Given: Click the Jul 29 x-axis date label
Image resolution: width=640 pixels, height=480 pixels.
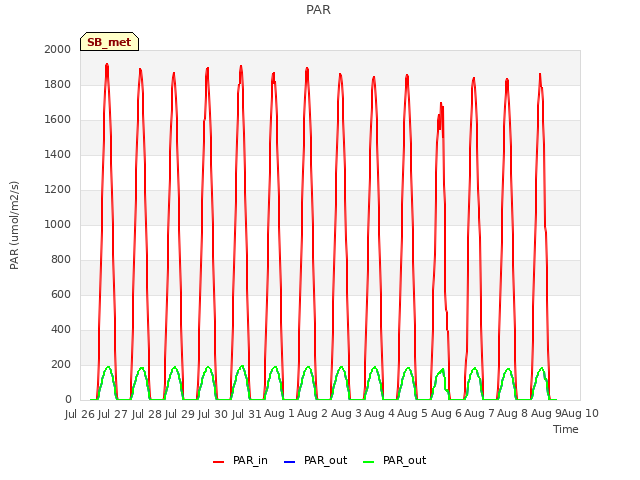Looking at the screenshot, I should click(x=180, y=414).
